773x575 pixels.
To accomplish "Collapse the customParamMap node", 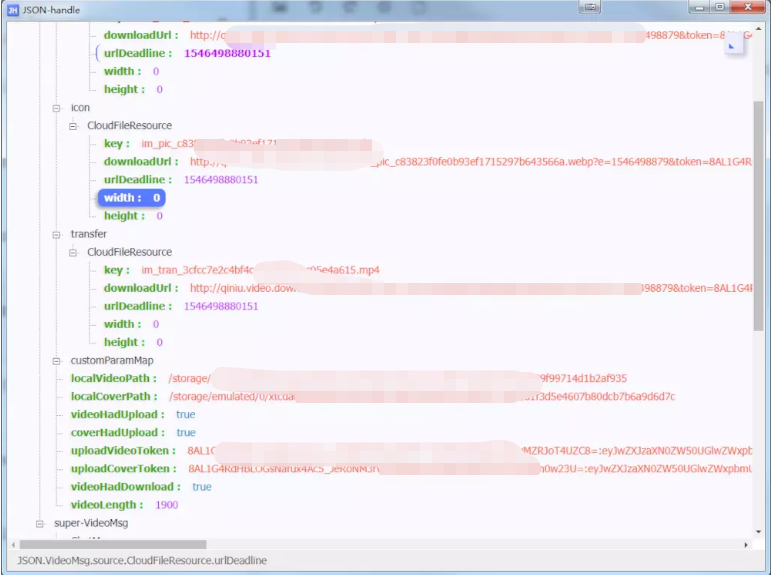I will pos(56,361).
